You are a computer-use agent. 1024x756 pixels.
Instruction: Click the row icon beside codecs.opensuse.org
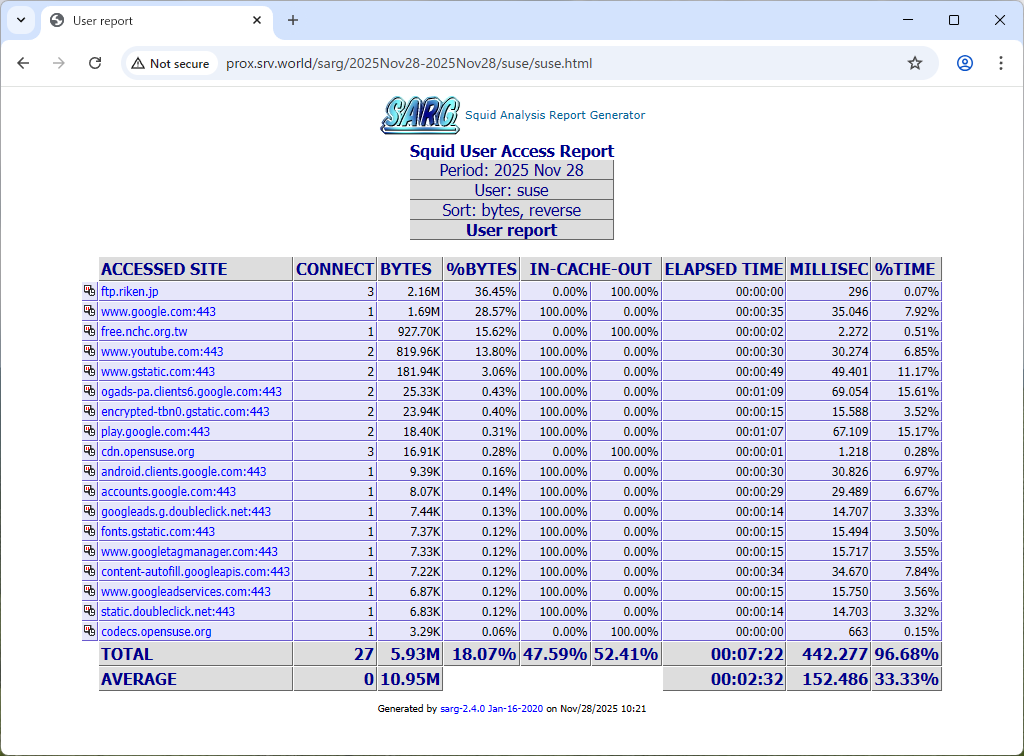click(x=89, y=631)
